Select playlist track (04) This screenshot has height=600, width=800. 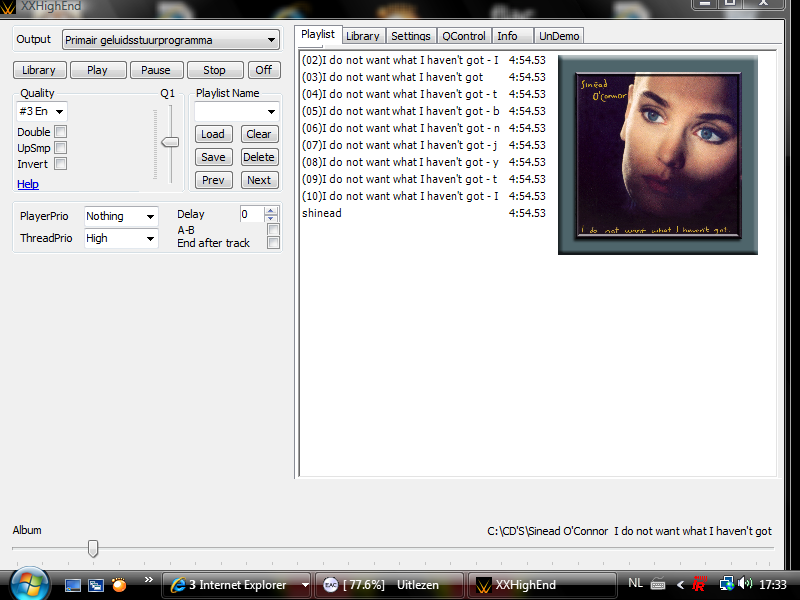click(423, 94)
